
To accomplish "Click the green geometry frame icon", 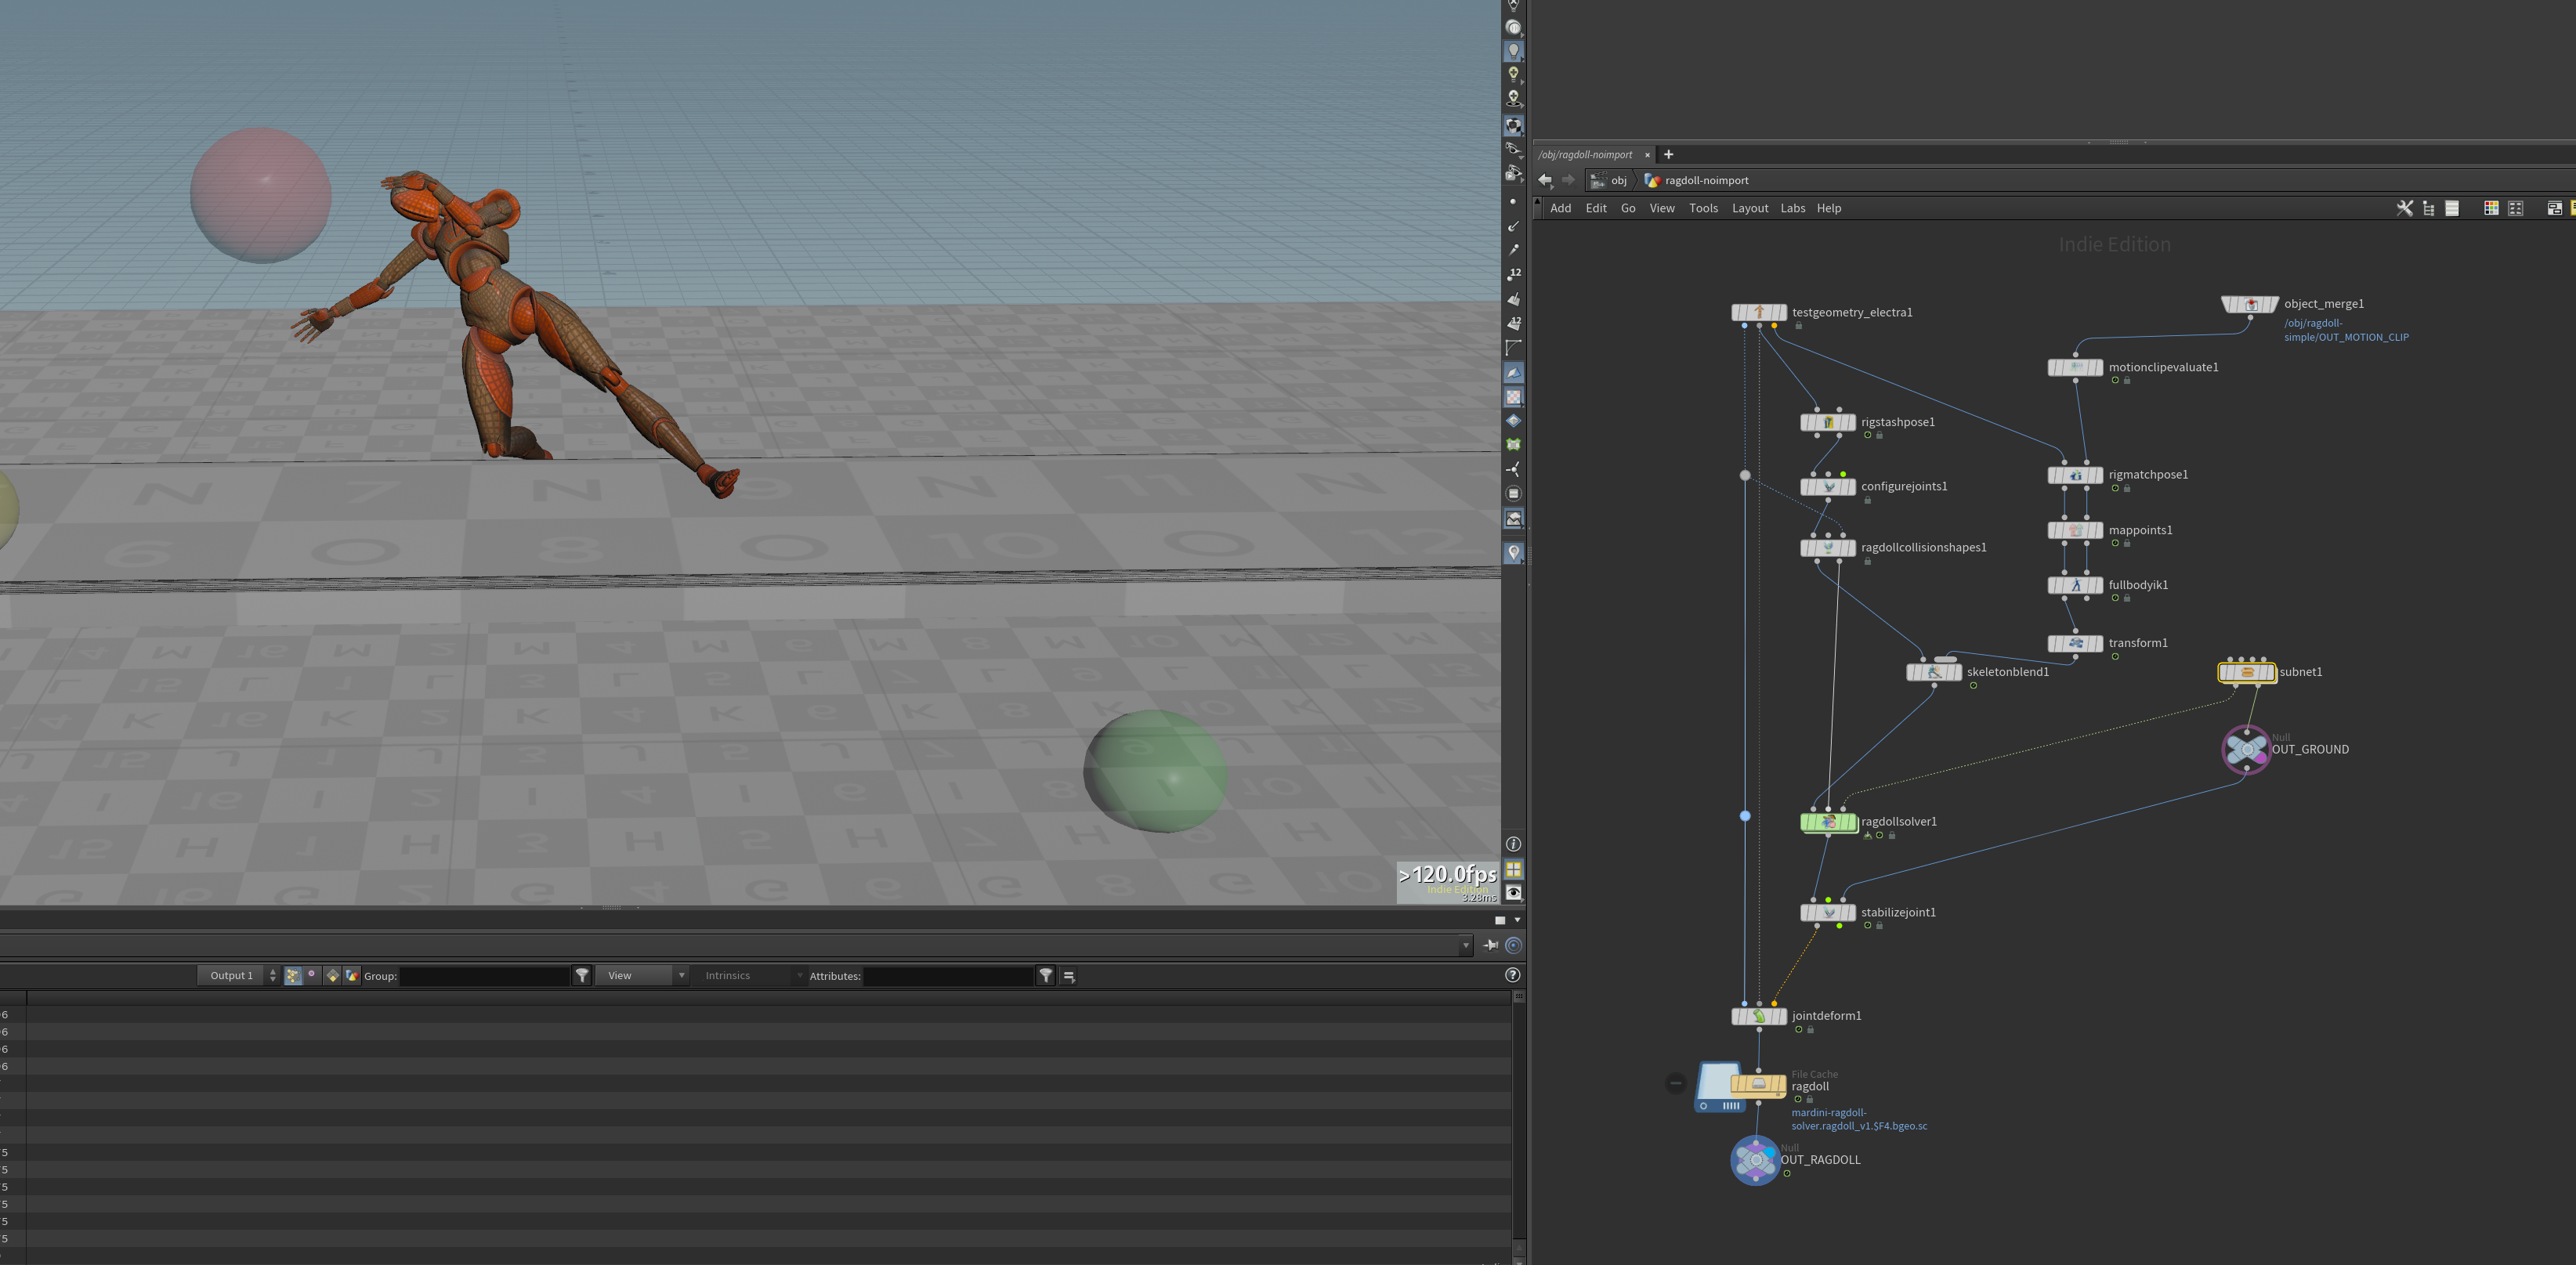I will (1514, 445).
